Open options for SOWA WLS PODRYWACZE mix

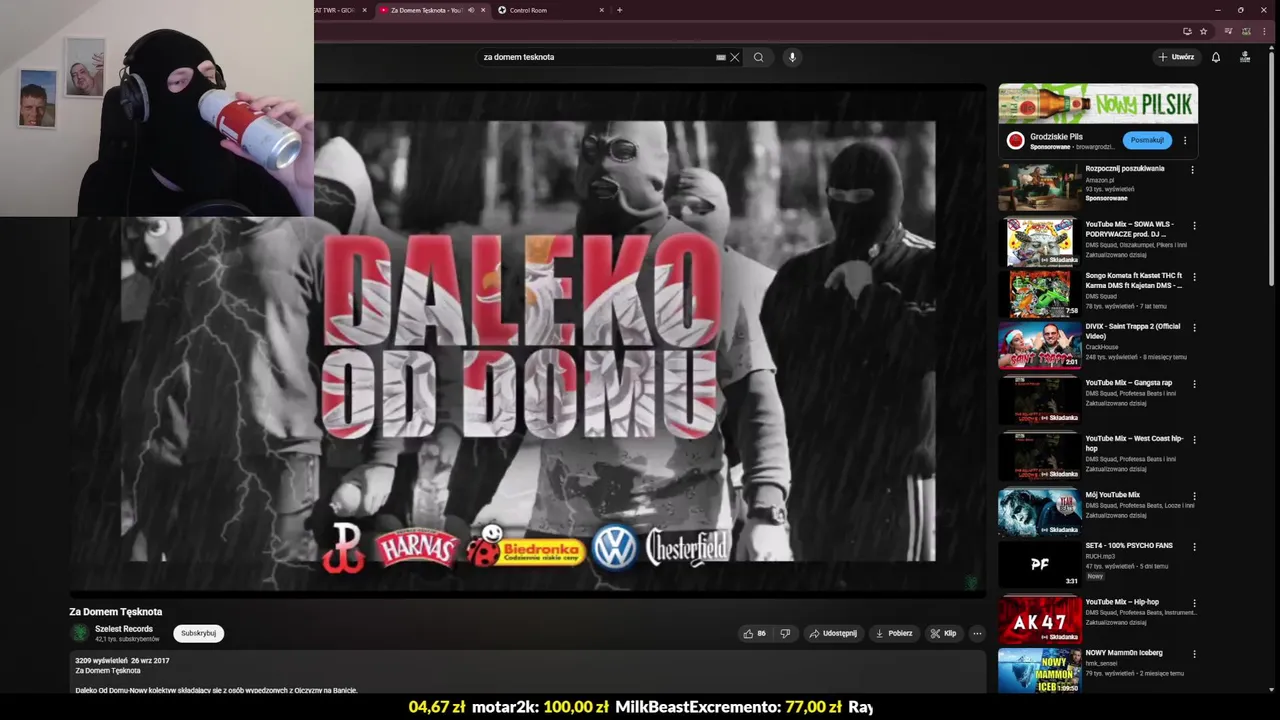coord(1194,226)
